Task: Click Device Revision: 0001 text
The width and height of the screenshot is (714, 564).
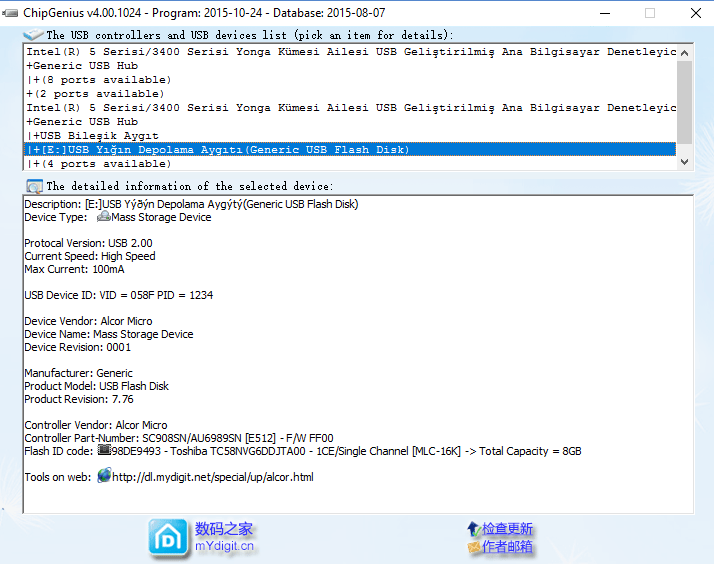Action: click(77, 347)
